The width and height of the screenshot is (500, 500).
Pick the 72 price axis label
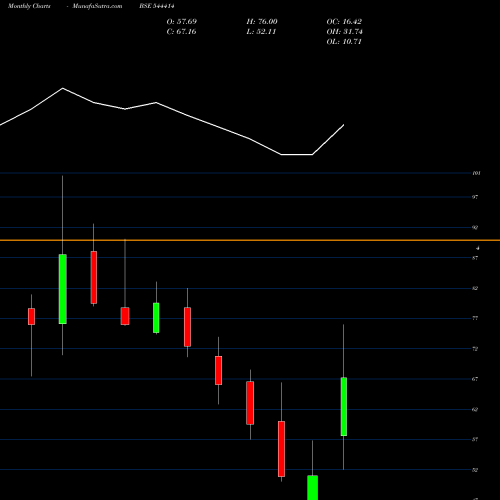[x=475, y=349]
